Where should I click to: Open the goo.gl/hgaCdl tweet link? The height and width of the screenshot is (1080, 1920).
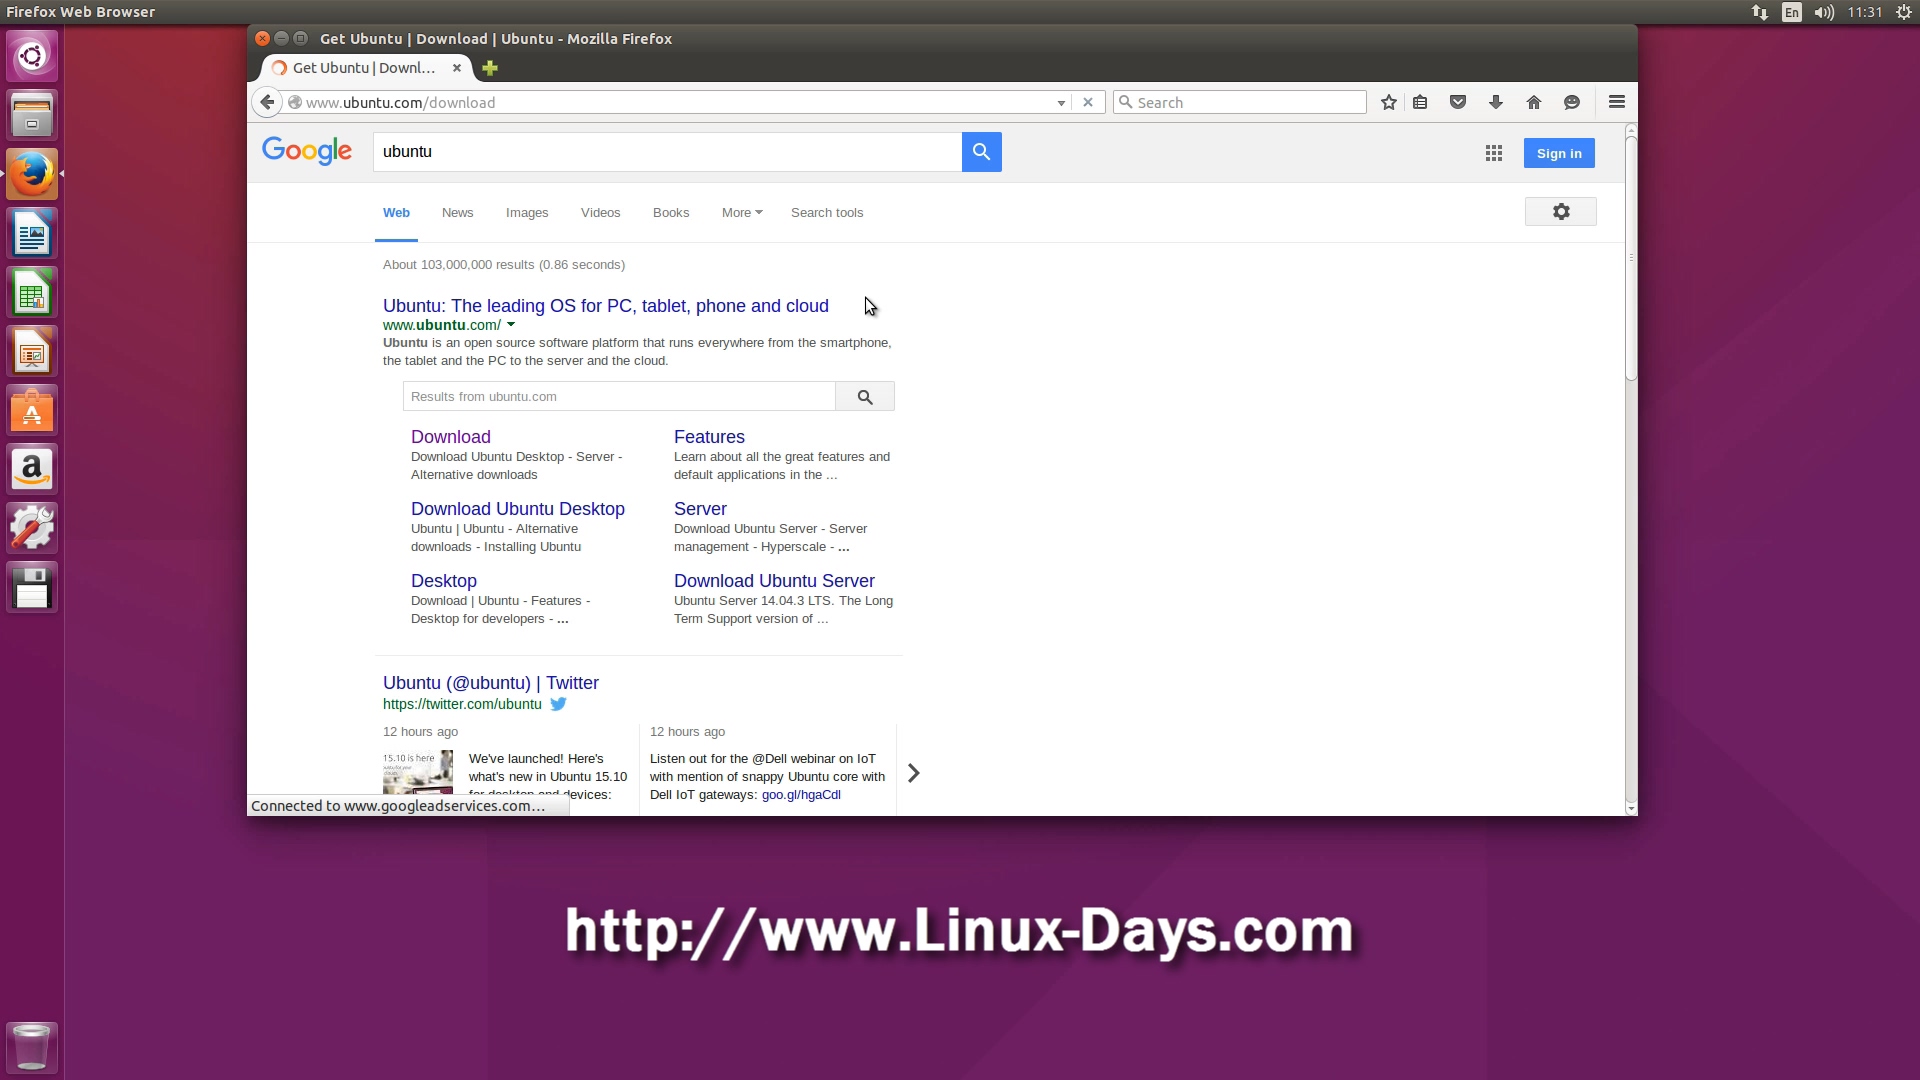point(801,795)
